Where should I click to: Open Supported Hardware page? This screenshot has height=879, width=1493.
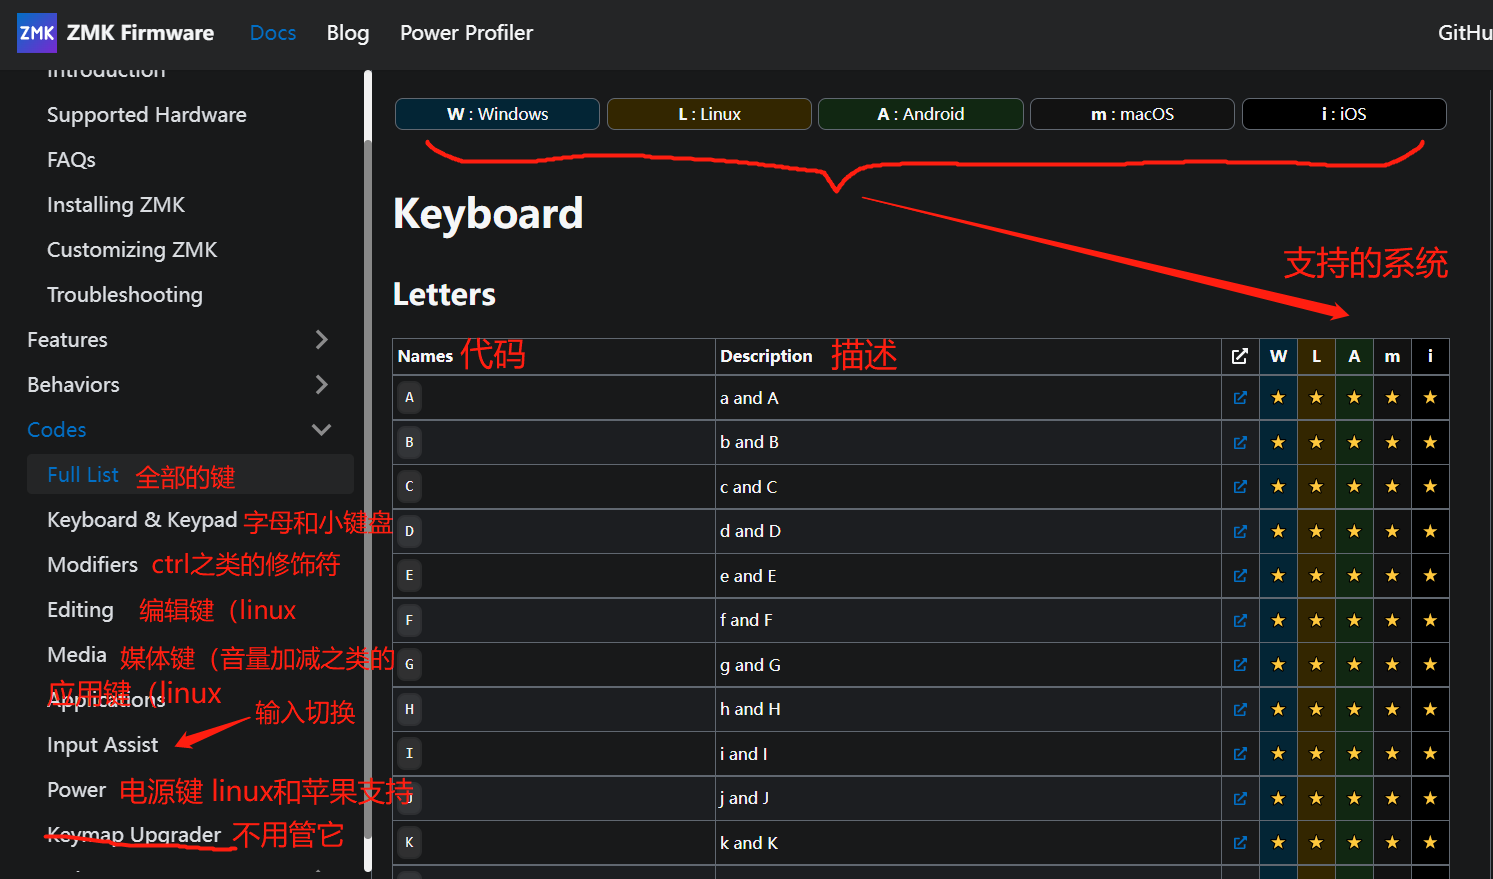pyautogui.click(x=147, y=115)
